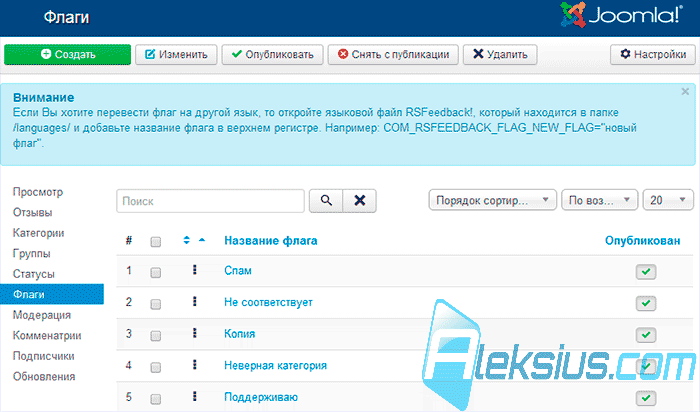The image size is (700, 412).
Task: Toggle published status of Поддерживаю
Action: click(646, 398)
